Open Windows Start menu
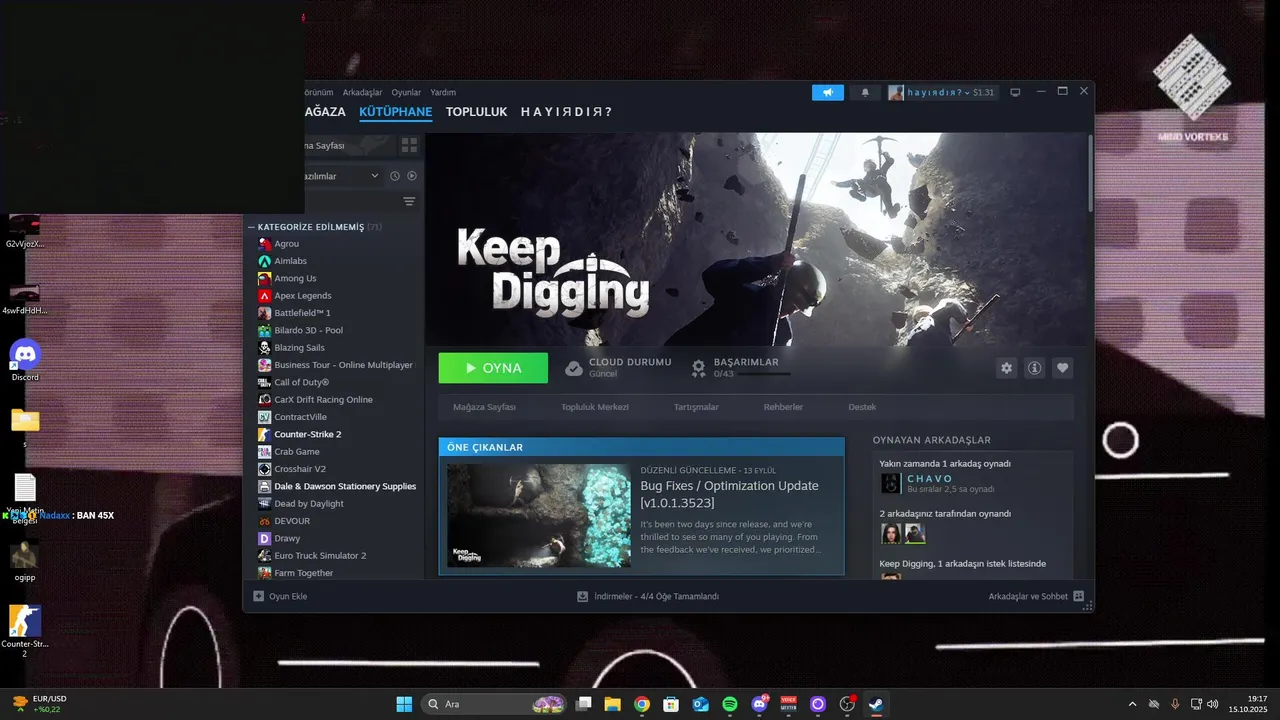Screen dimensions: 1280x720 click(404, 704)
